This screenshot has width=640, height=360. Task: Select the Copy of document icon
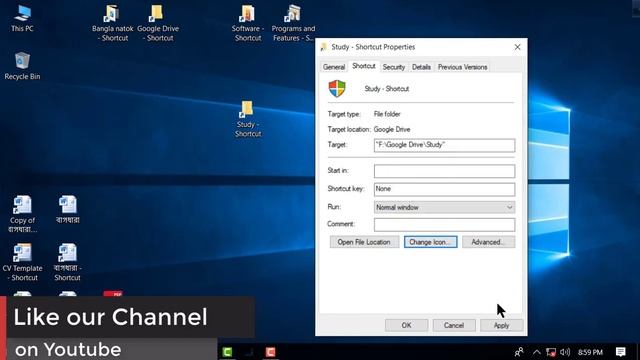[x=22, y=214]
